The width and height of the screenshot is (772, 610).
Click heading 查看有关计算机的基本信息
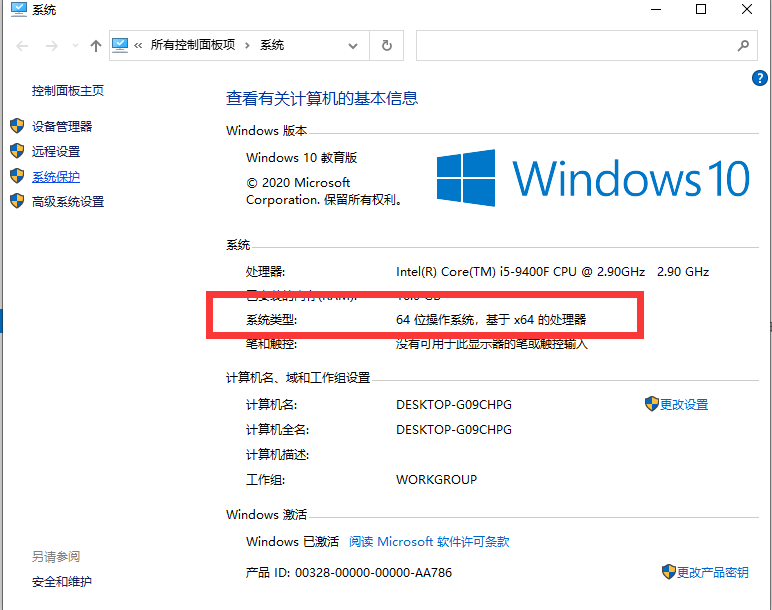click(x=322, y=98)
